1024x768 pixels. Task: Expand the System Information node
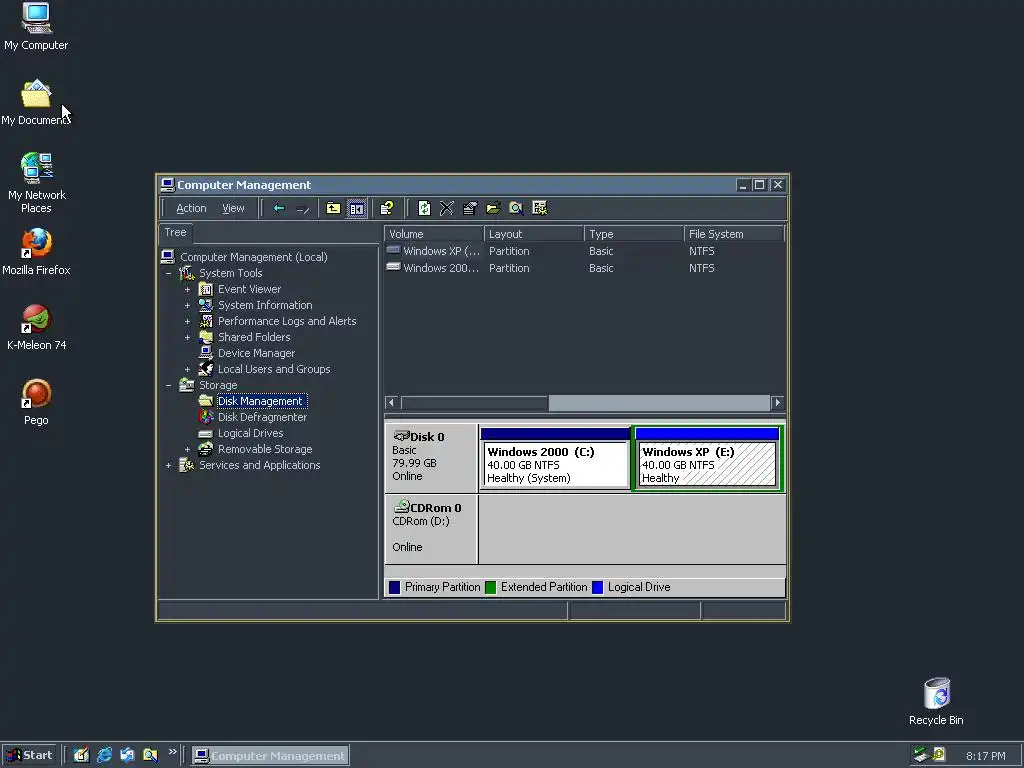187,305
